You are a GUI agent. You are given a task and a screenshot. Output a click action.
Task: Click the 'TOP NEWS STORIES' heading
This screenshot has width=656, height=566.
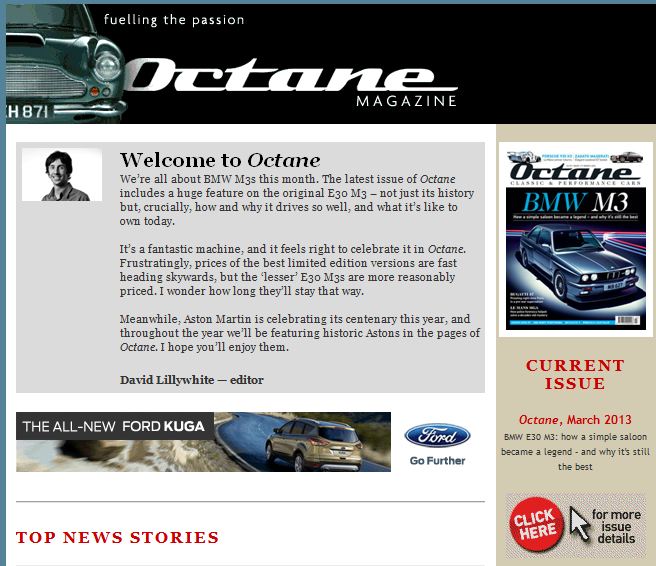click(118, 538)
